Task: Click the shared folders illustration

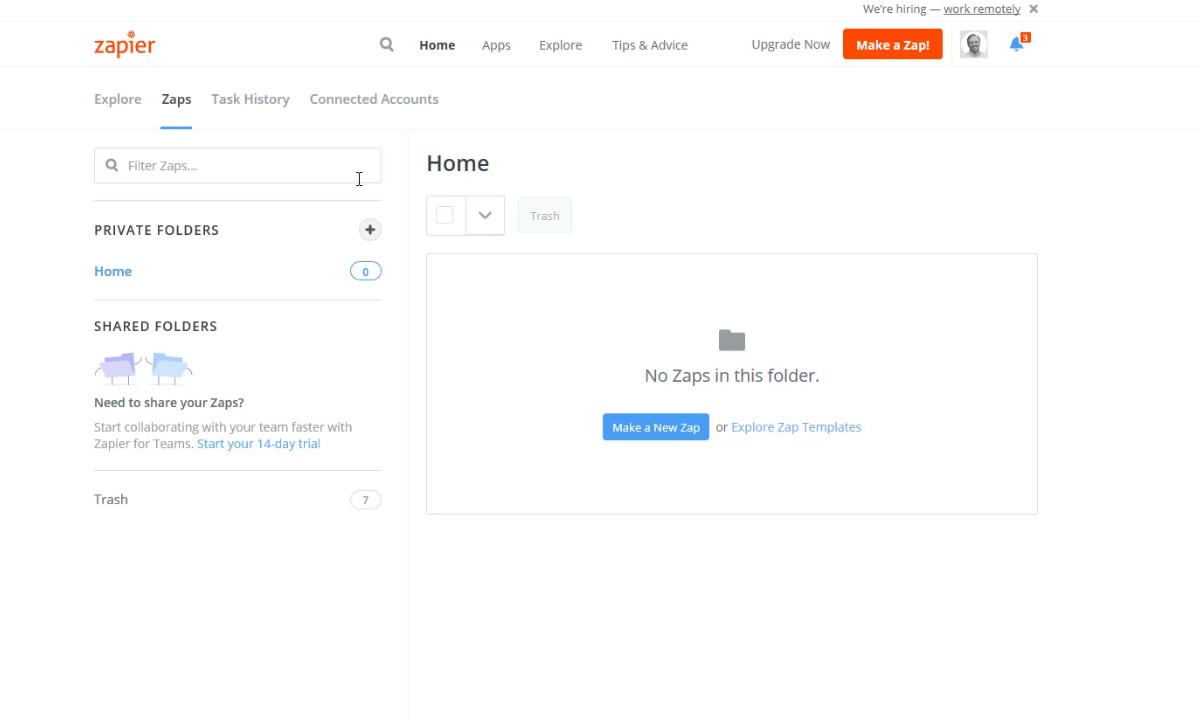Action: pyautogui.click(x=143, y=367)
